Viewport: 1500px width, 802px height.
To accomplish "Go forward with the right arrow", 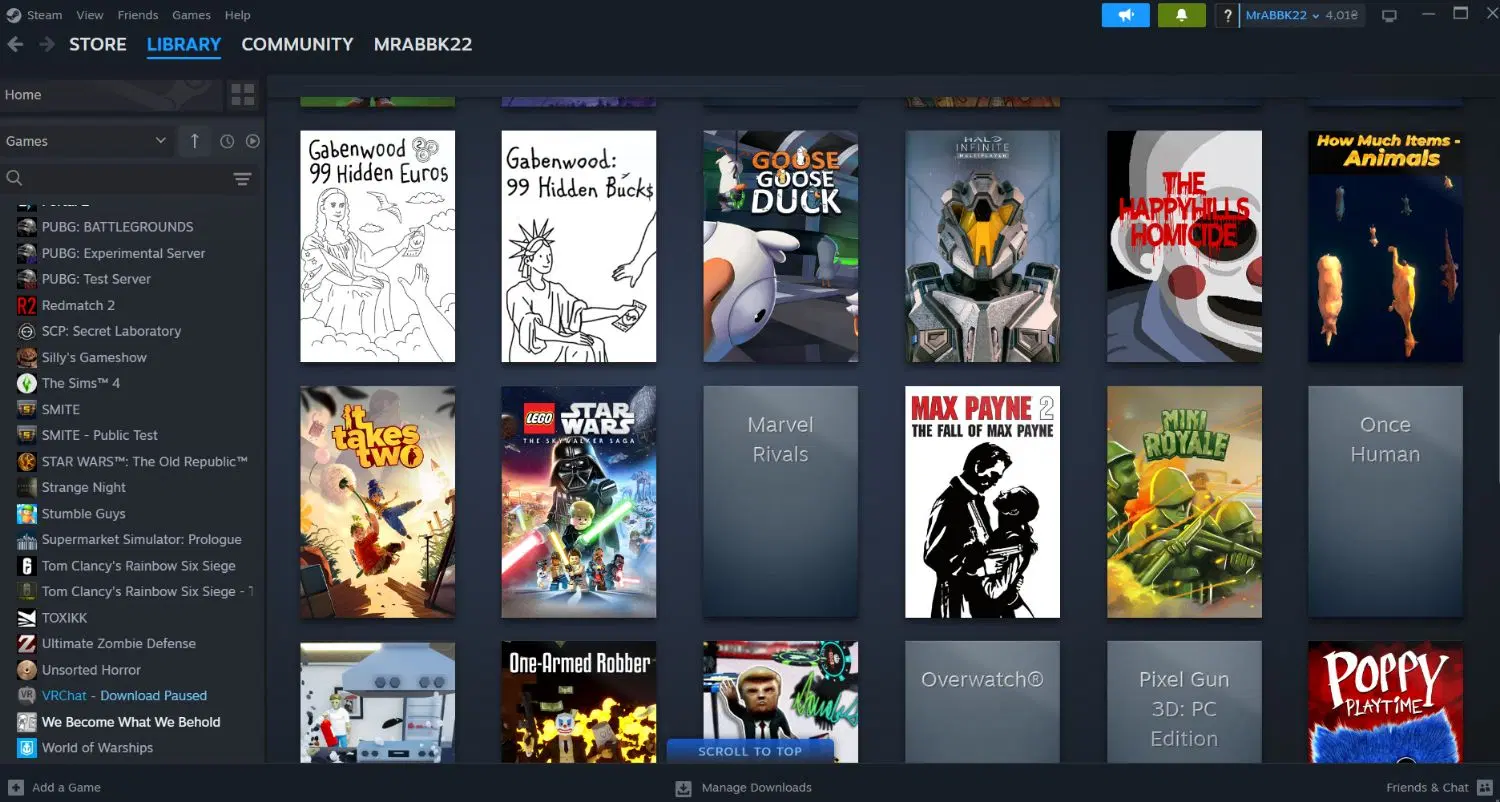I will (x=46, y=44).
